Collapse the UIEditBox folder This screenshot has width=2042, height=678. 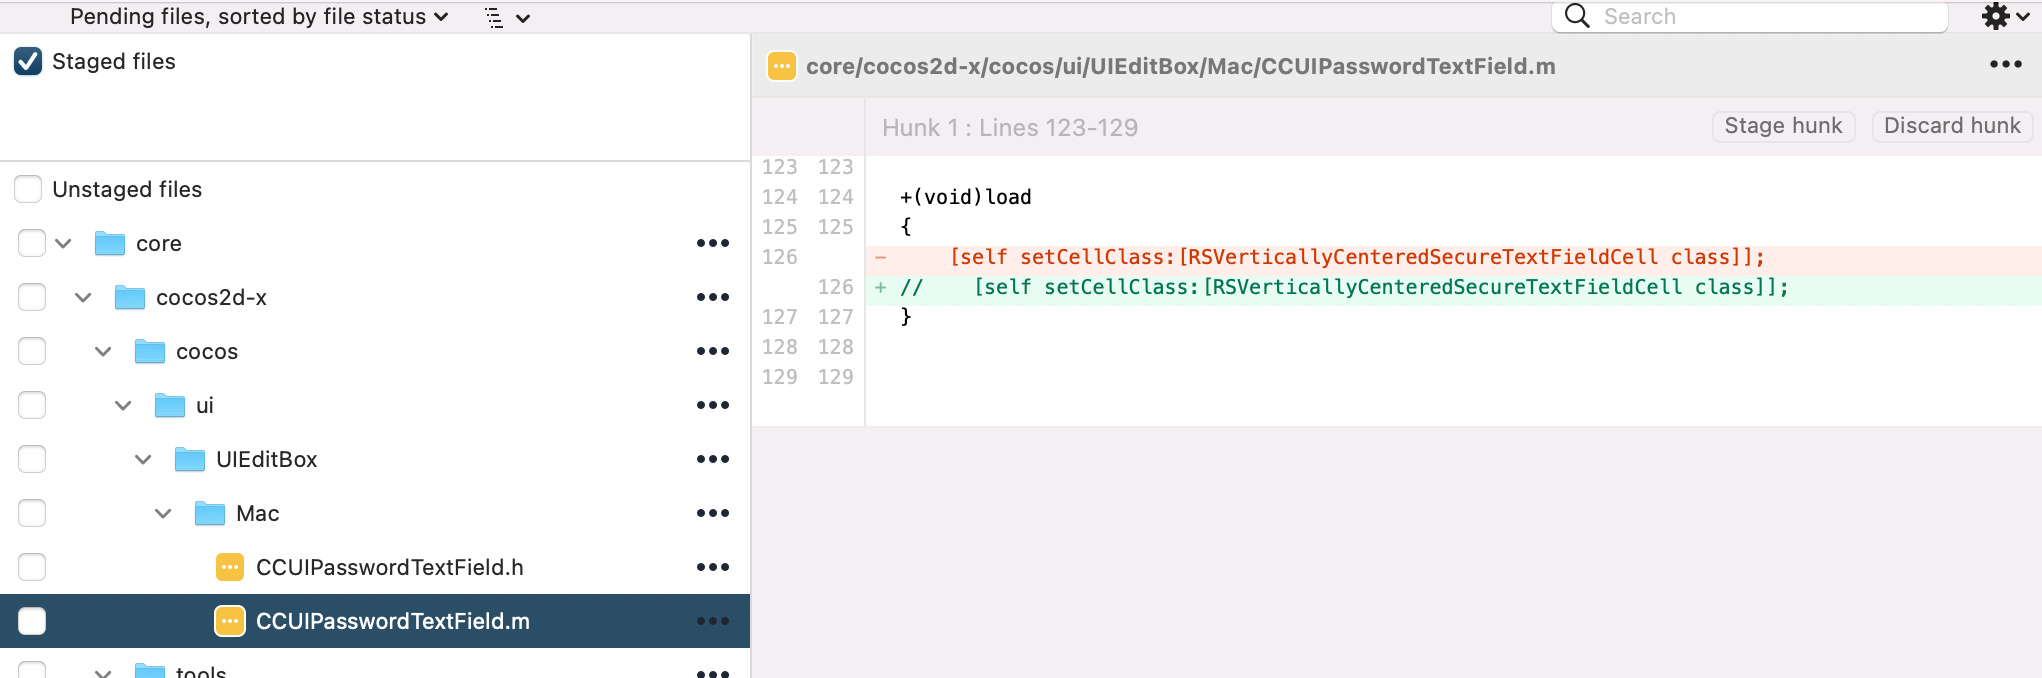tap(143, 459)
